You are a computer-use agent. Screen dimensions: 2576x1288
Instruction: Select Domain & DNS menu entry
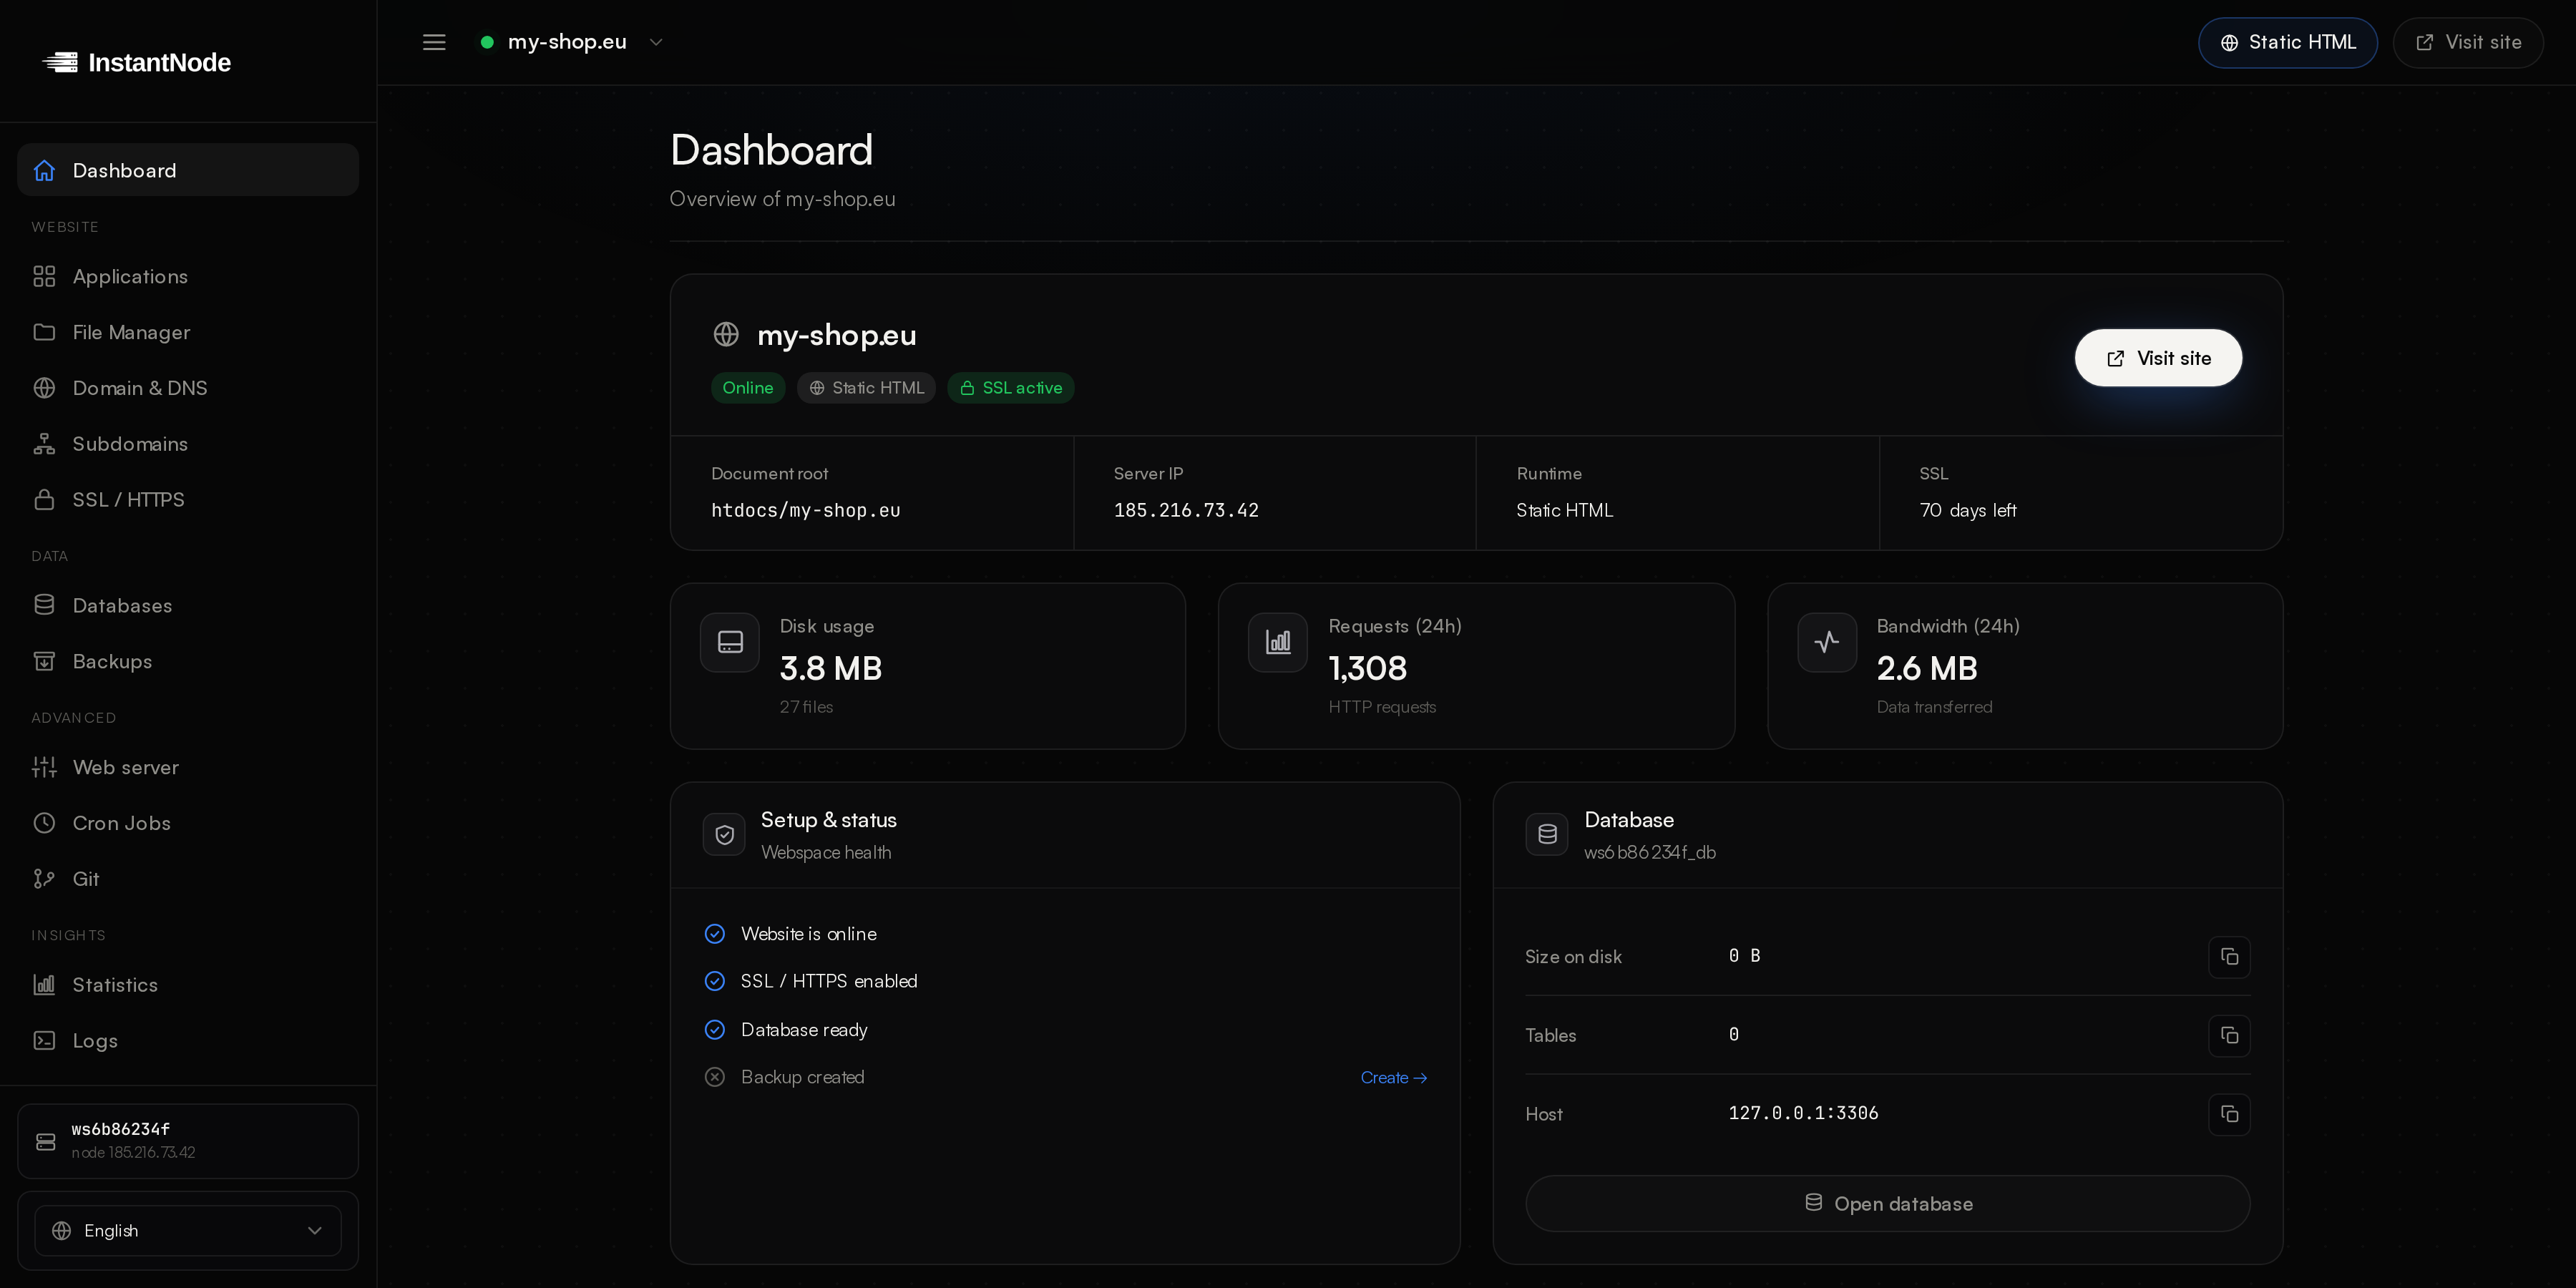click(x=188, y=388)
